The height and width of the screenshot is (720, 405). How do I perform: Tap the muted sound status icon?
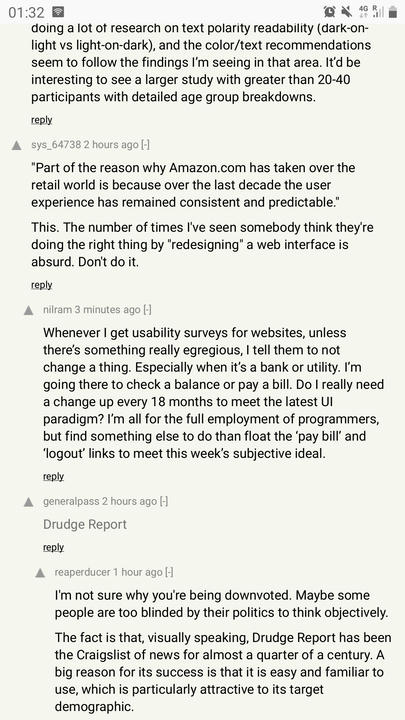347,12
